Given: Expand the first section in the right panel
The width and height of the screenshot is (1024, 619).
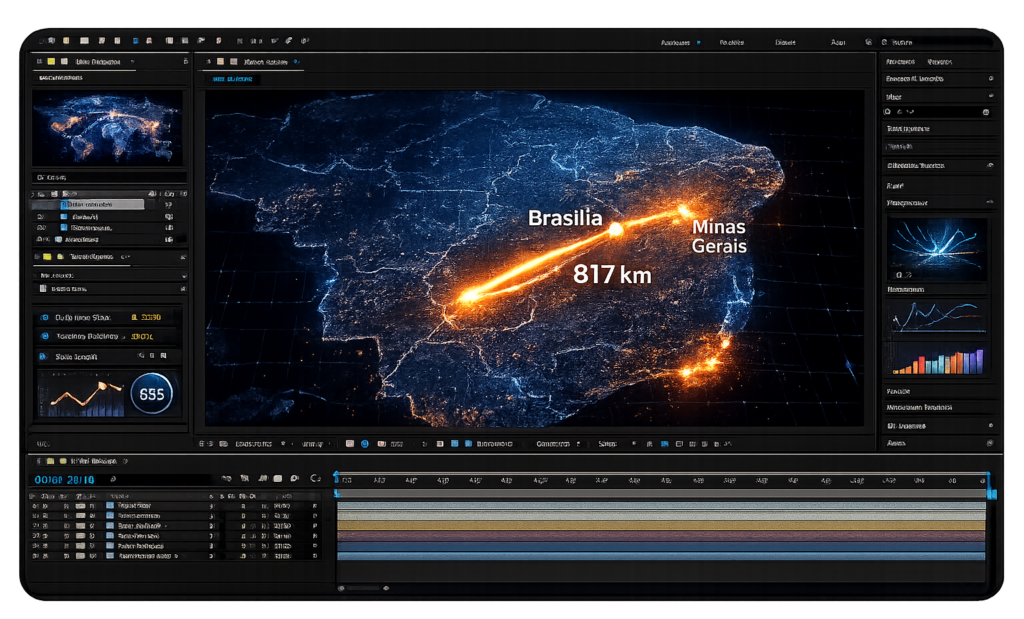Looking at the screenshot, I should [990, 78].
